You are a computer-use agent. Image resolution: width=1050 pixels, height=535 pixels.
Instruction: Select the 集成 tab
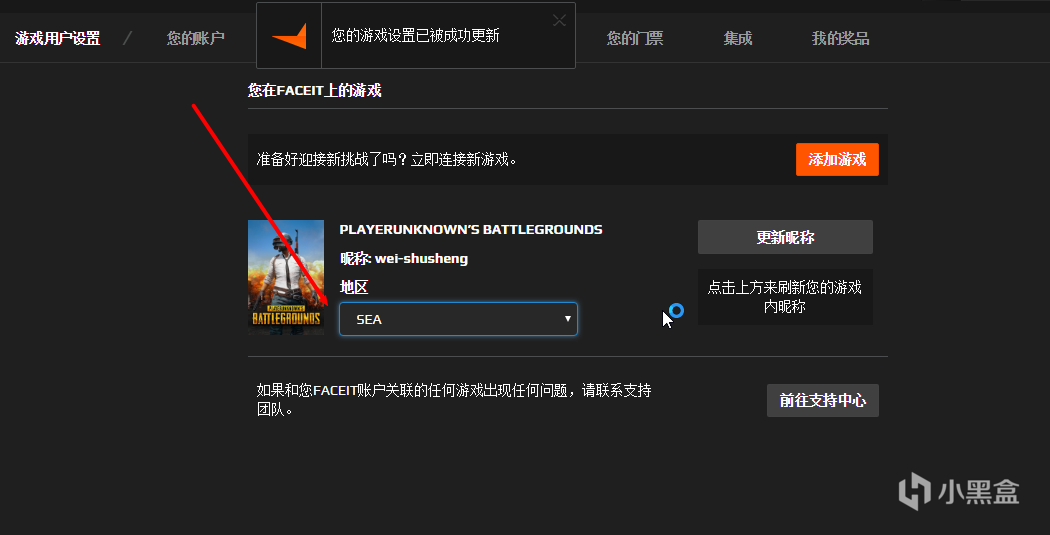[x=738, y=39]
